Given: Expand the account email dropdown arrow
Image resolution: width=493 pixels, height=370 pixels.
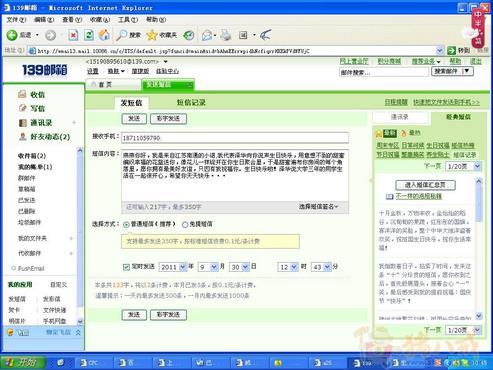Looking at the screenshot, I should (x=165, y=62).
